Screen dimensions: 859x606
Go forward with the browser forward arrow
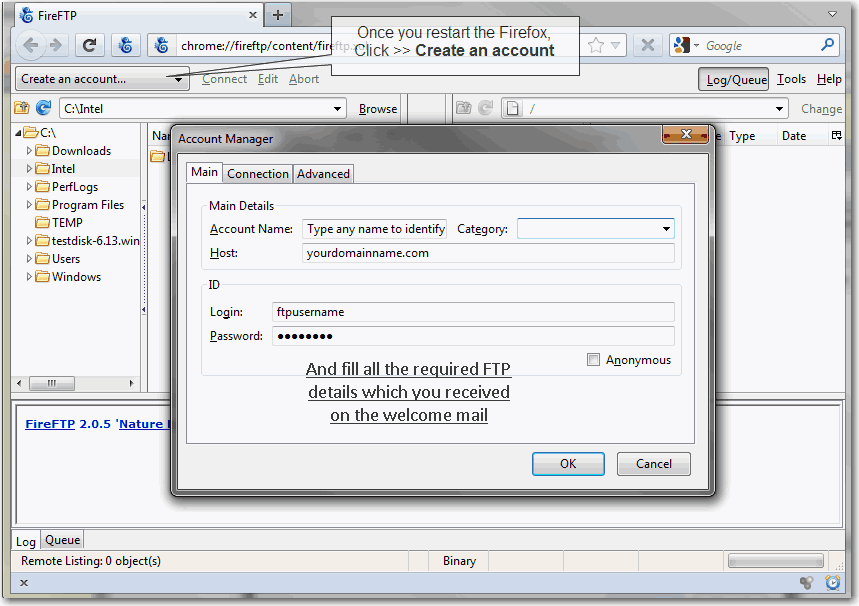(56, 45)
